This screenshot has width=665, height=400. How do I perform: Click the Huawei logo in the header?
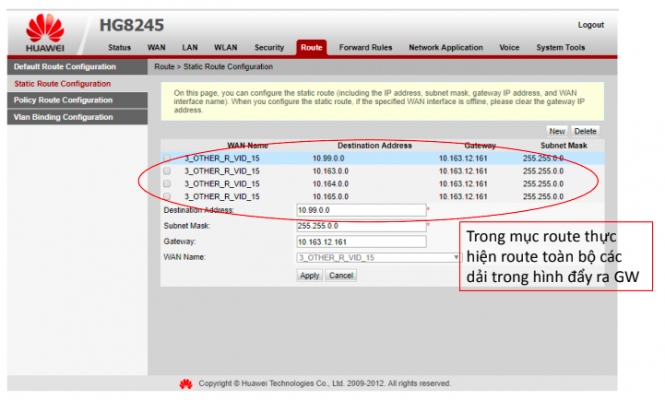click(45, 32)
